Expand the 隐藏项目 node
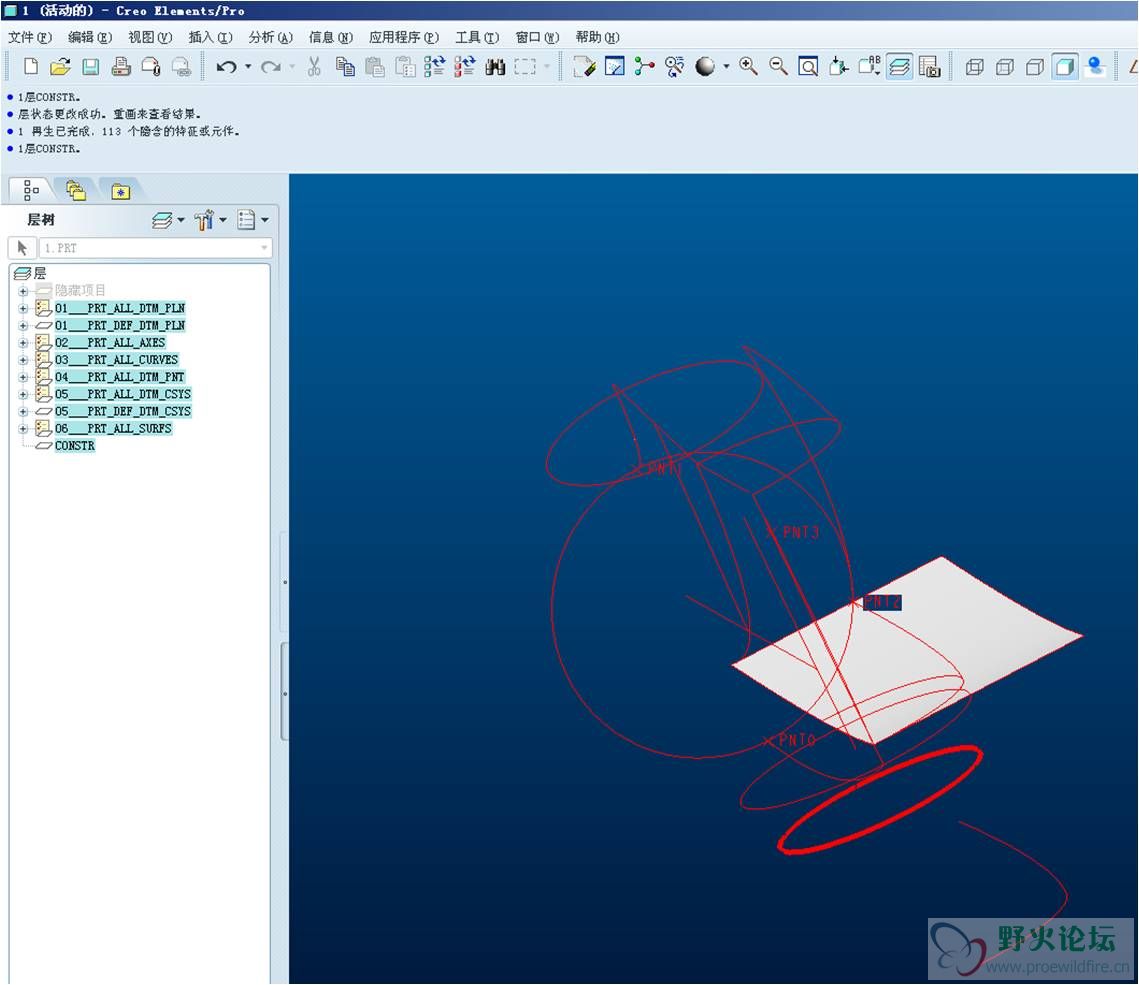 coord(23,291)
